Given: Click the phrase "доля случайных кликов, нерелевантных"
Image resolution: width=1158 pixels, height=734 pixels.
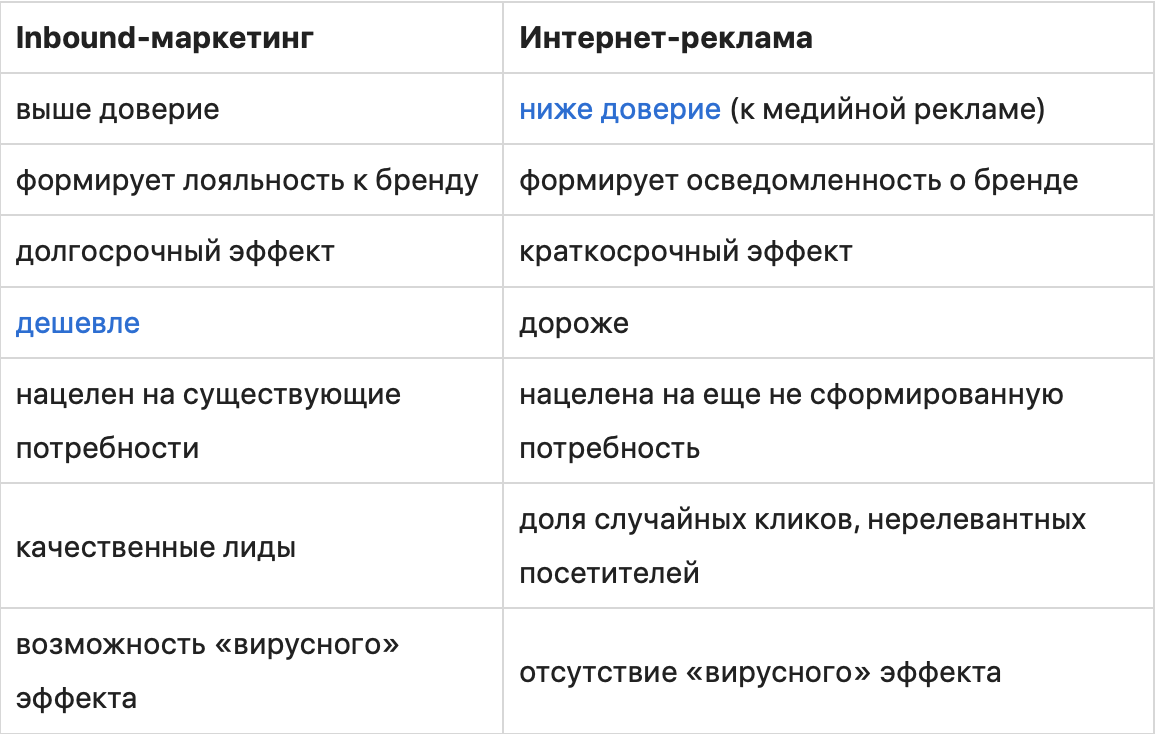Looking at the screenshot, I should (802, 520).
